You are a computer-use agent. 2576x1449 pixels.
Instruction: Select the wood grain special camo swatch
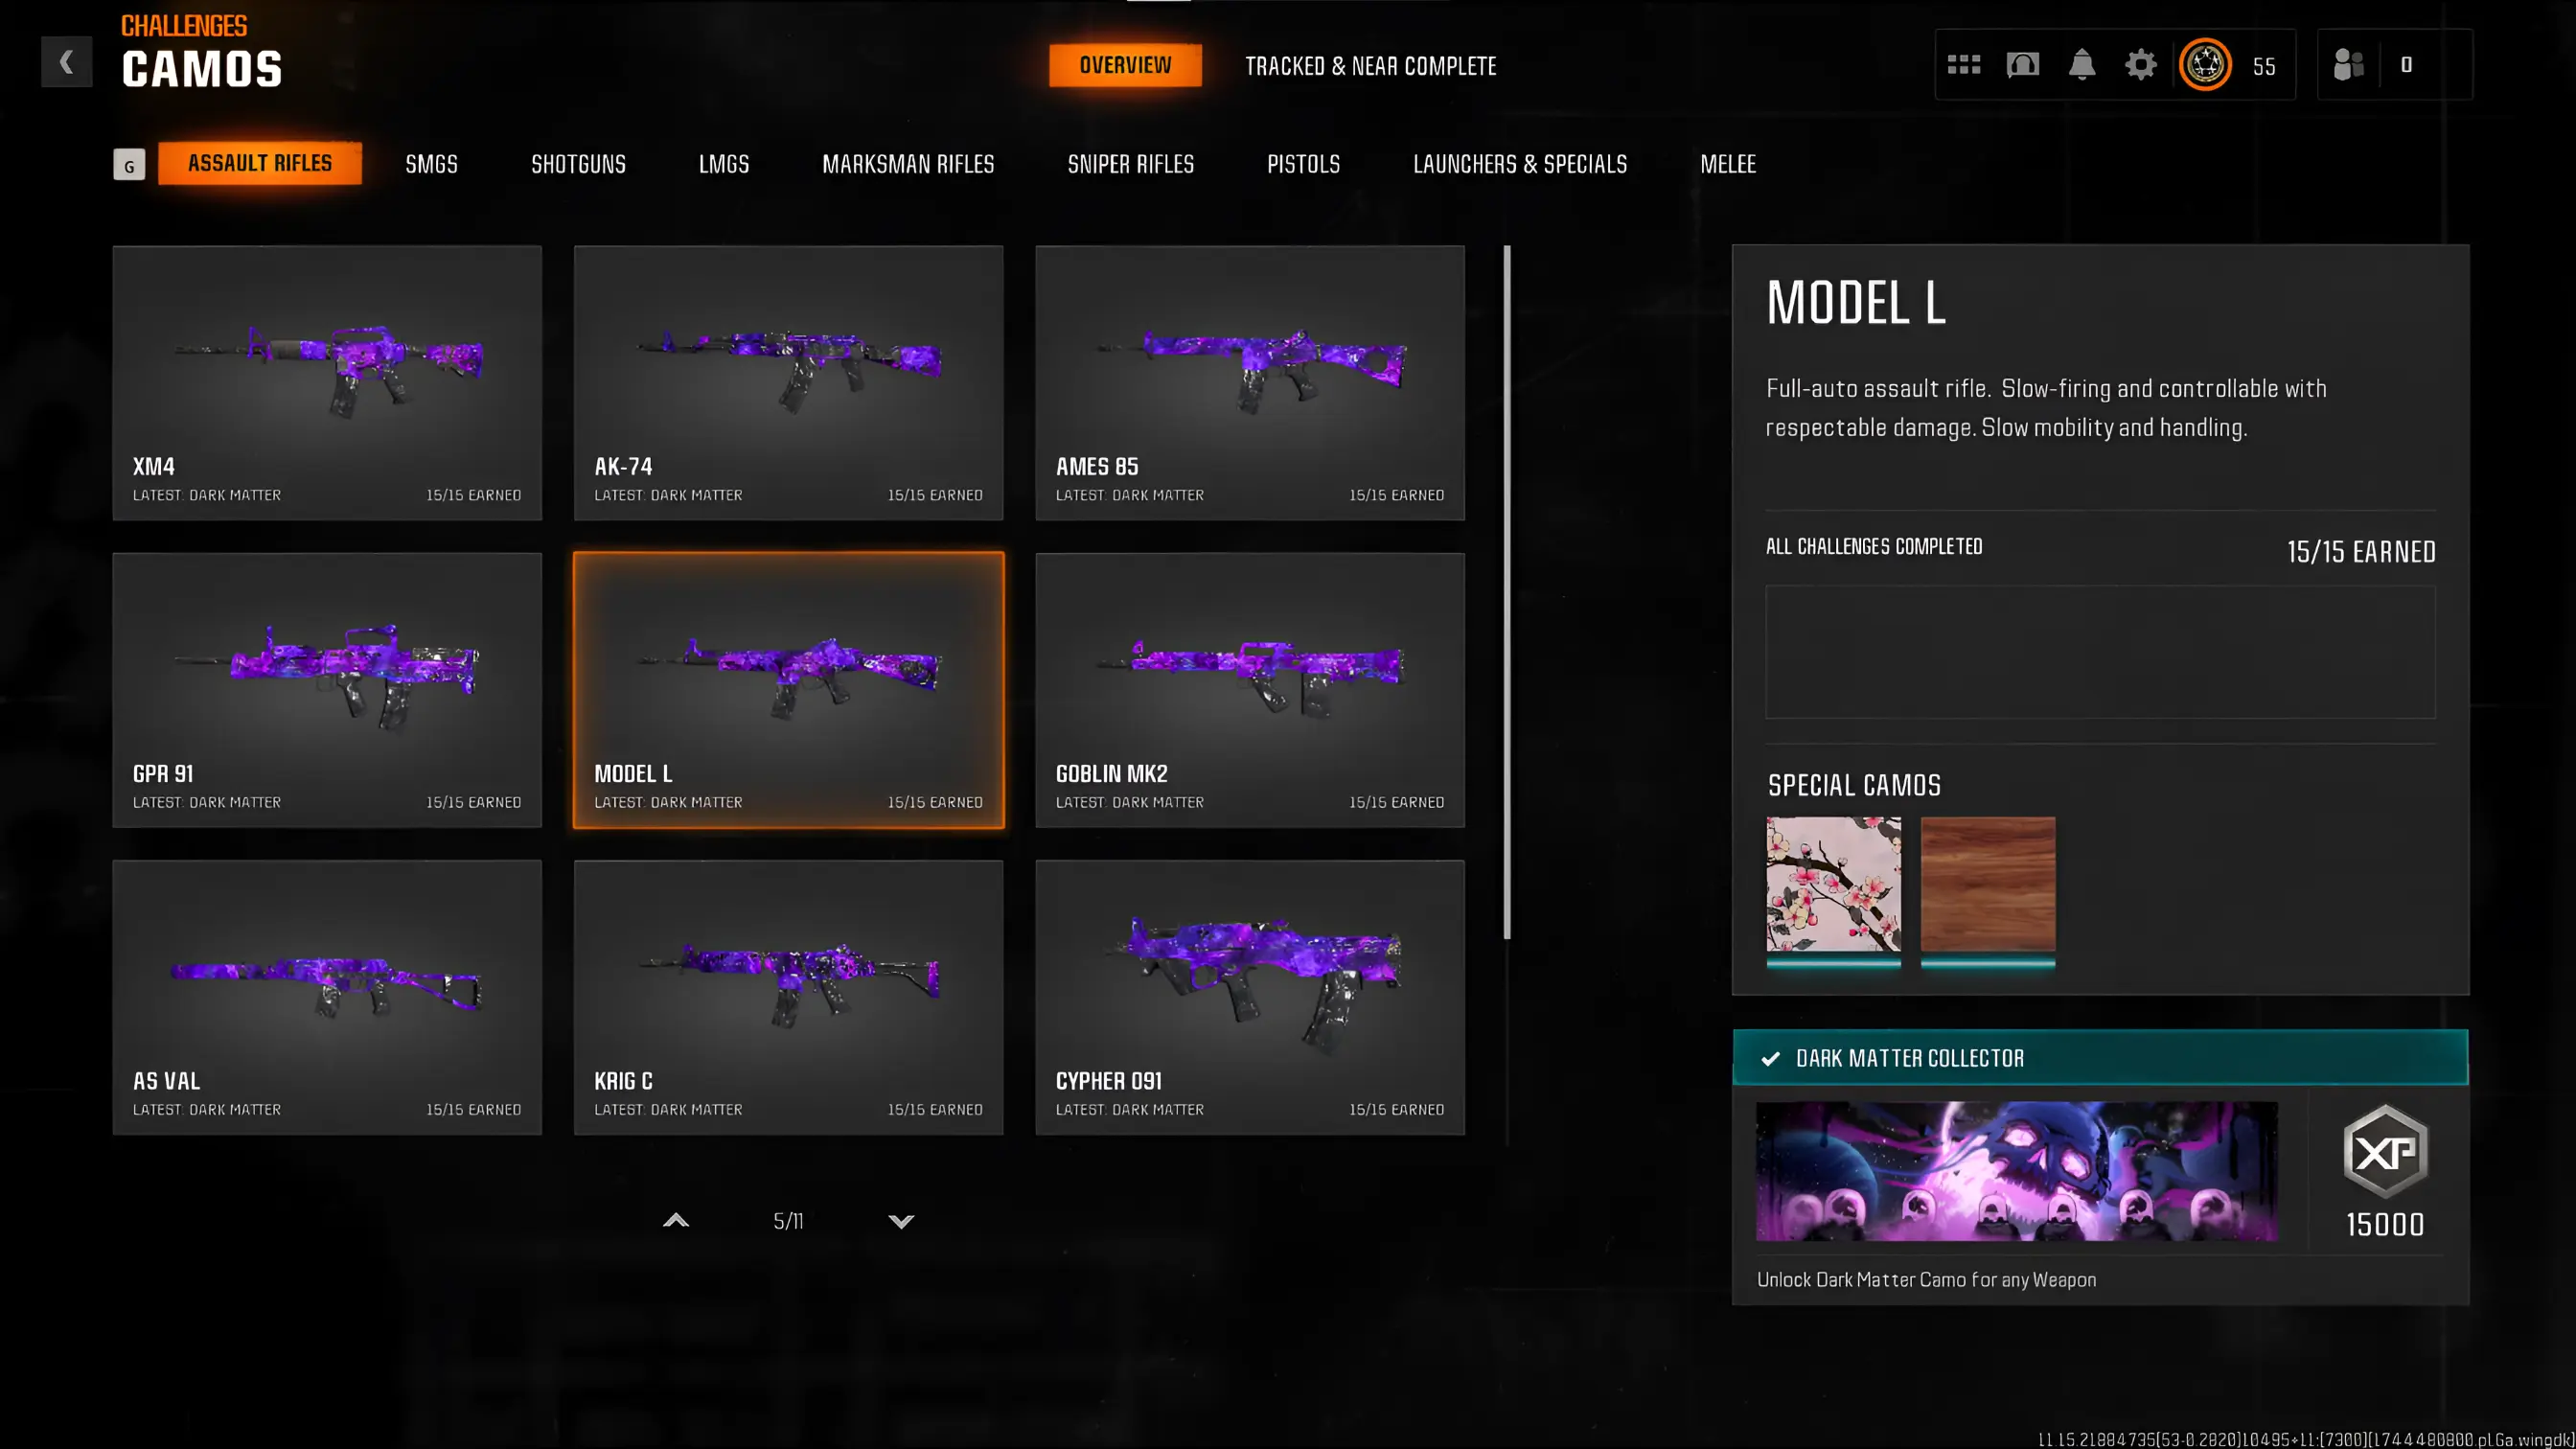pos(1987,885)
